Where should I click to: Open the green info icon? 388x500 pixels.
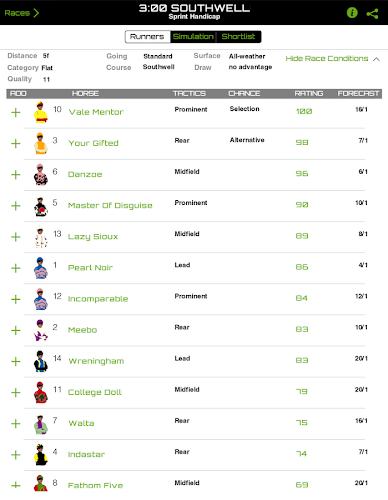coord(352,13)
